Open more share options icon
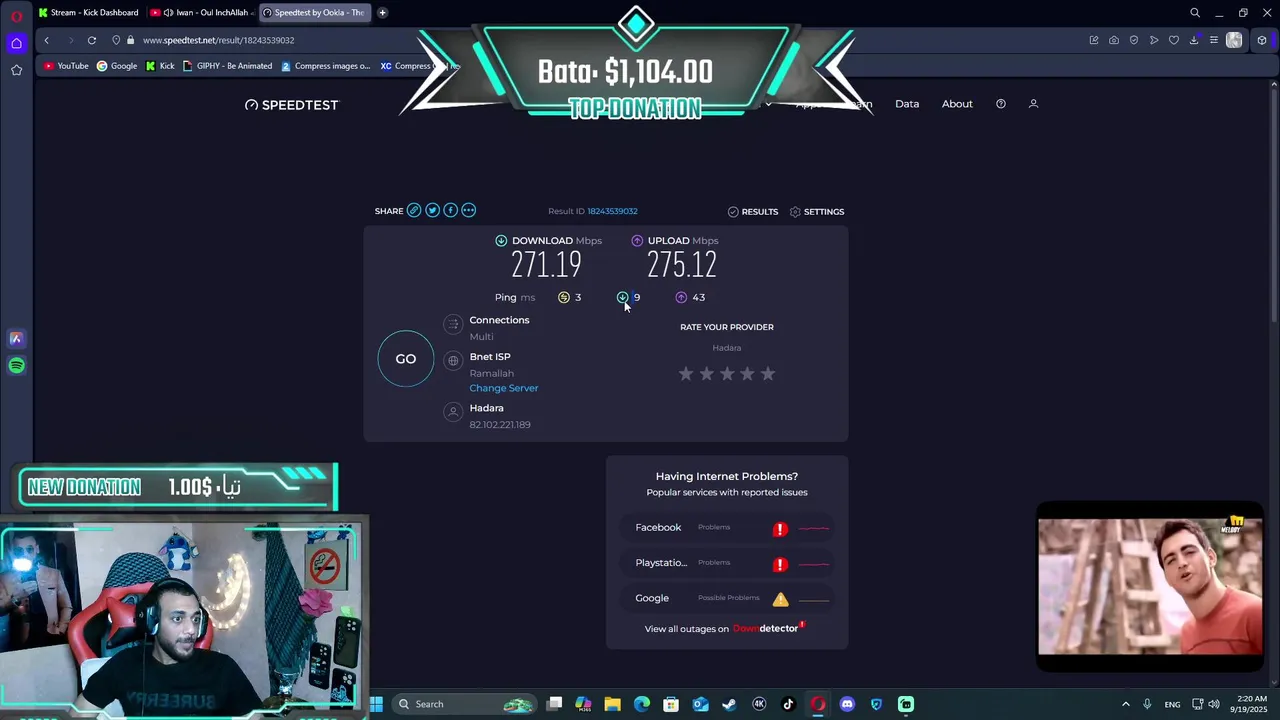 pos(468,210)
